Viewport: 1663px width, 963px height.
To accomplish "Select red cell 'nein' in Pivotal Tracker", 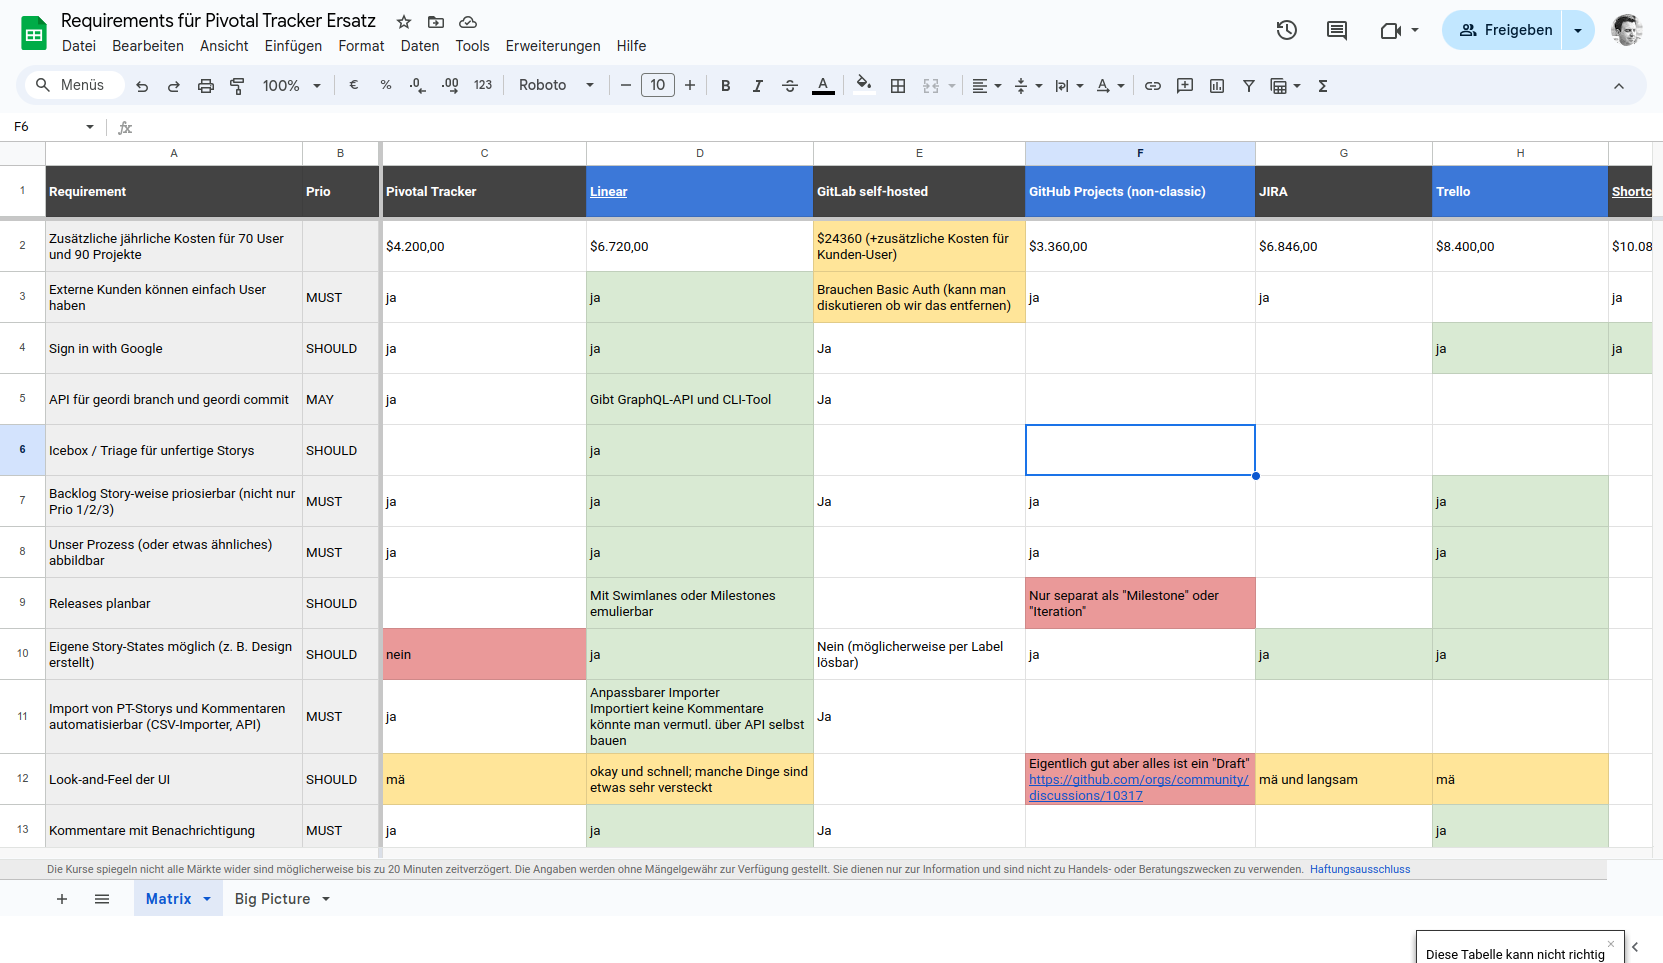I will pos(484,654).
